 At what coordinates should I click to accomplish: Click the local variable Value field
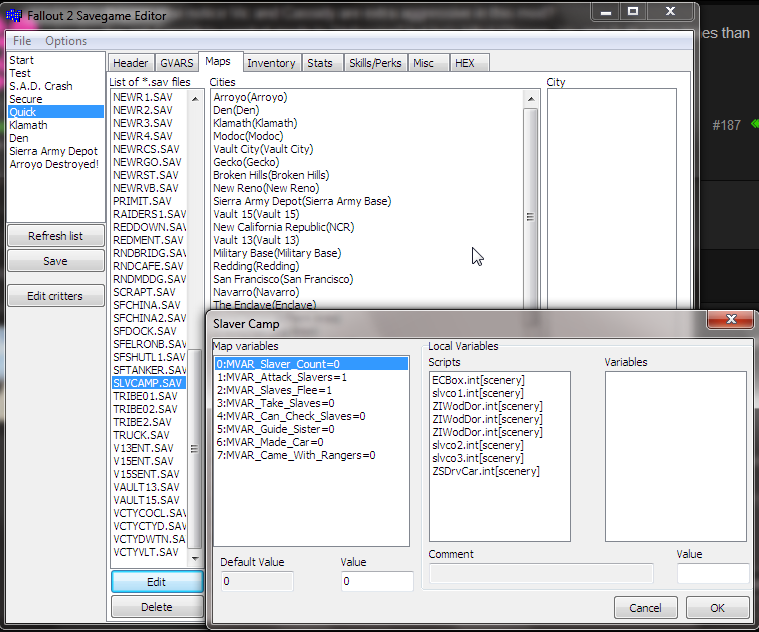click(713, 573)
